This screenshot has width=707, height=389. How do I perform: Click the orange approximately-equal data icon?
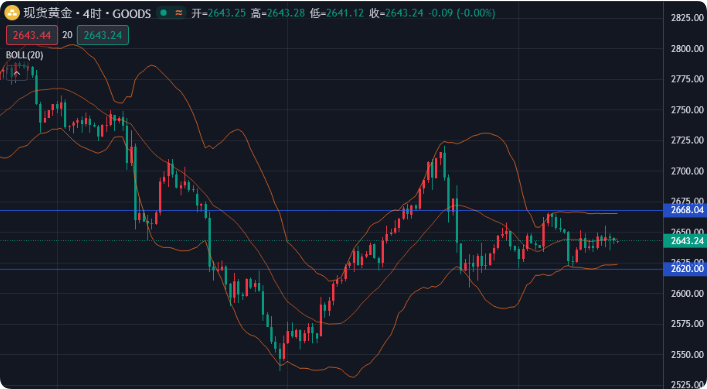pos(179,13)
